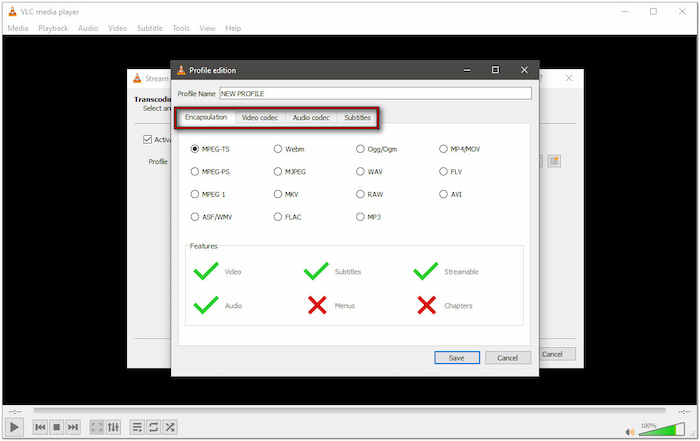Screen dimensions: 700x441
Task: Open extended settings equalizer icon
Action: 113,427
